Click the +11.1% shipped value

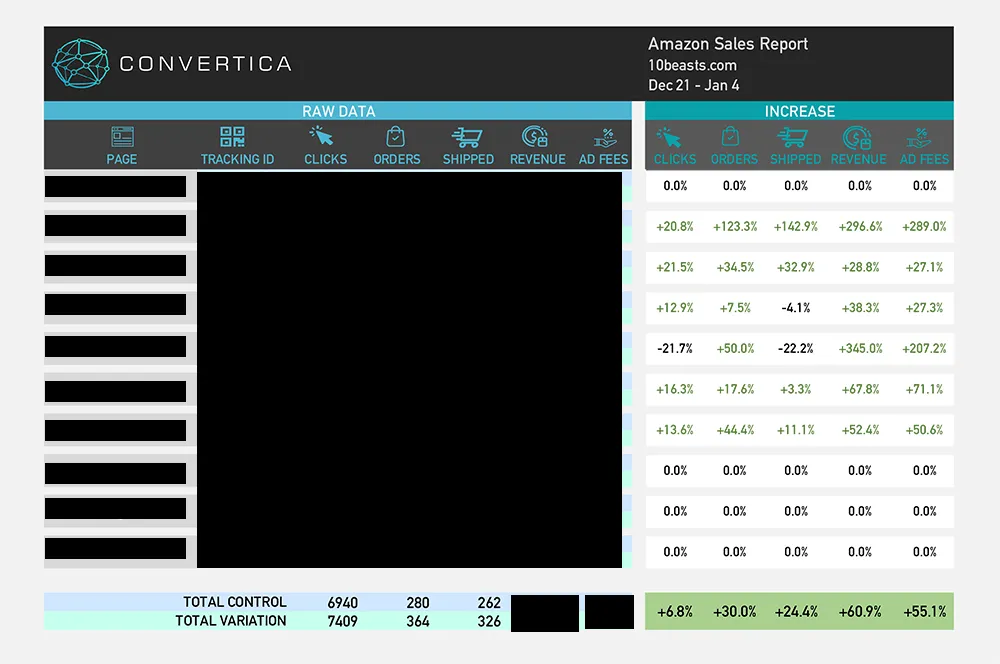796,430
